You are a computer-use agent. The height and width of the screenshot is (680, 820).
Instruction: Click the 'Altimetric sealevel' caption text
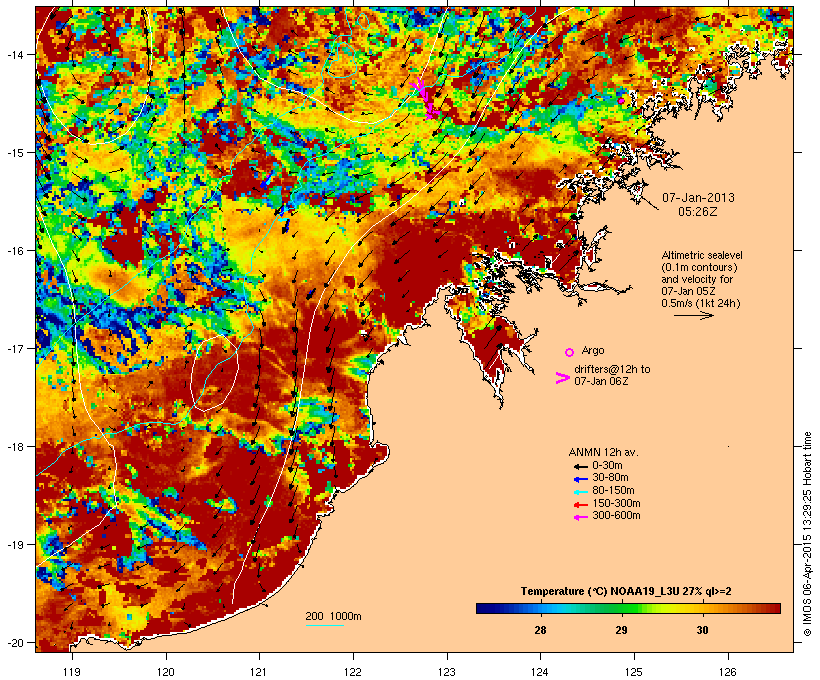702,255
